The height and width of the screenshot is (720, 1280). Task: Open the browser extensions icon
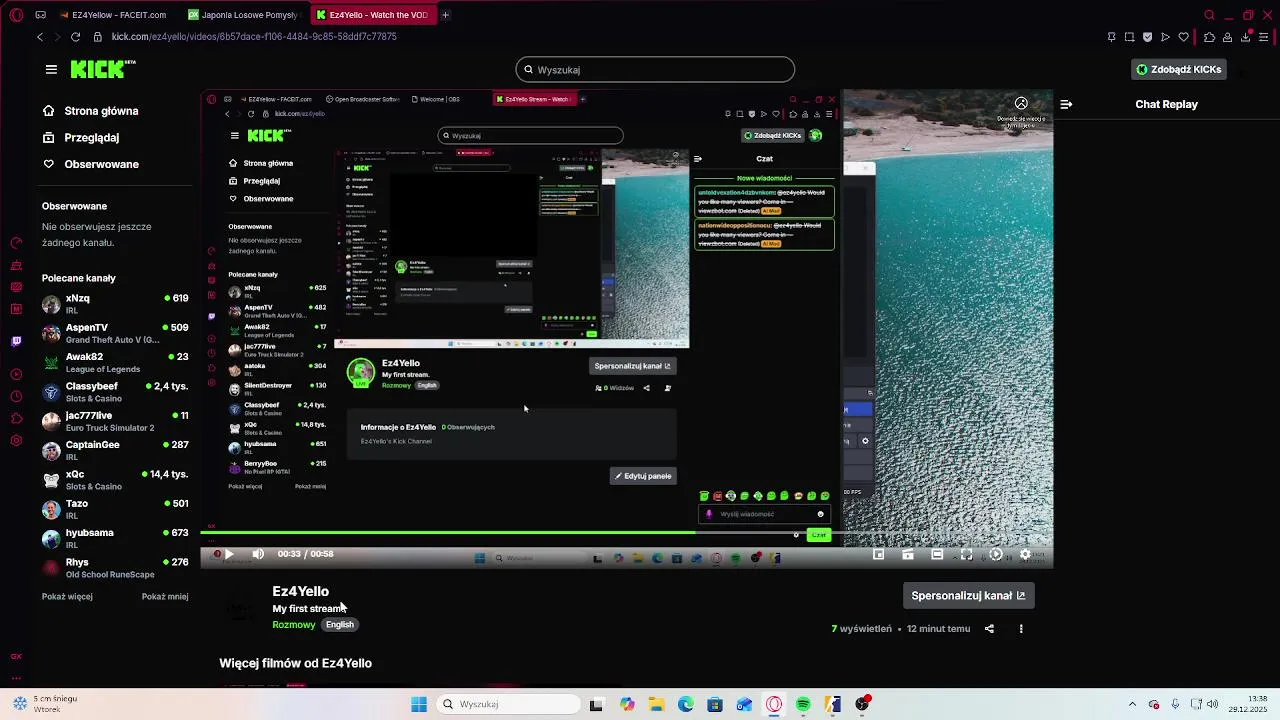tap(1209, 37)
